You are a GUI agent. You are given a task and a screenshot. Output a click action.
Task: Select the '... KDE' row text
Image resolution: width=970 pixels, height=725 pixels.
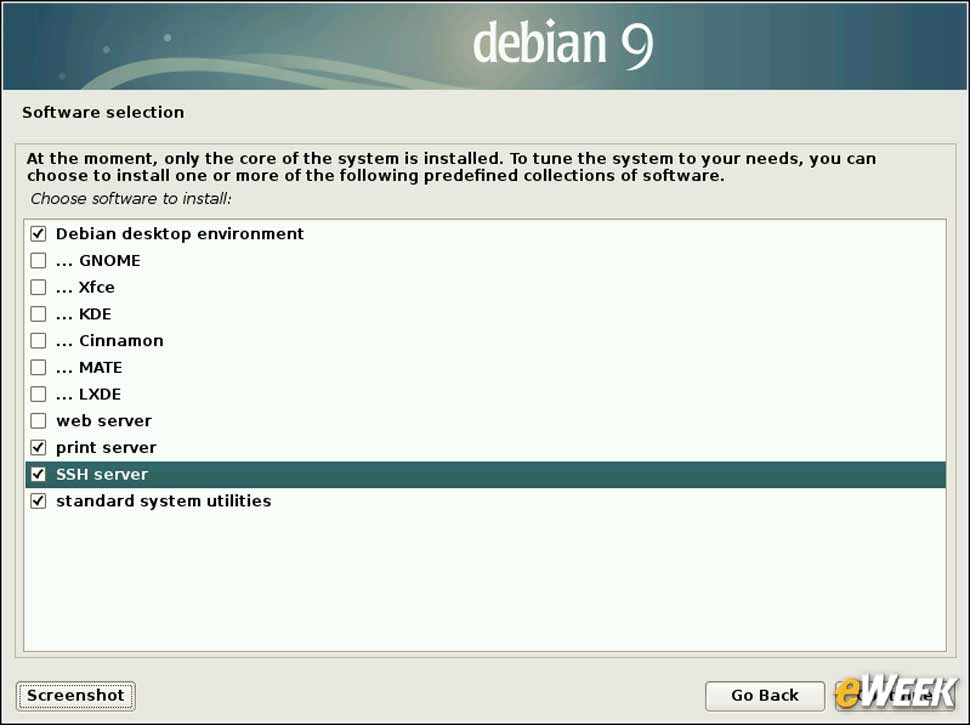click(x=84, y=314)
